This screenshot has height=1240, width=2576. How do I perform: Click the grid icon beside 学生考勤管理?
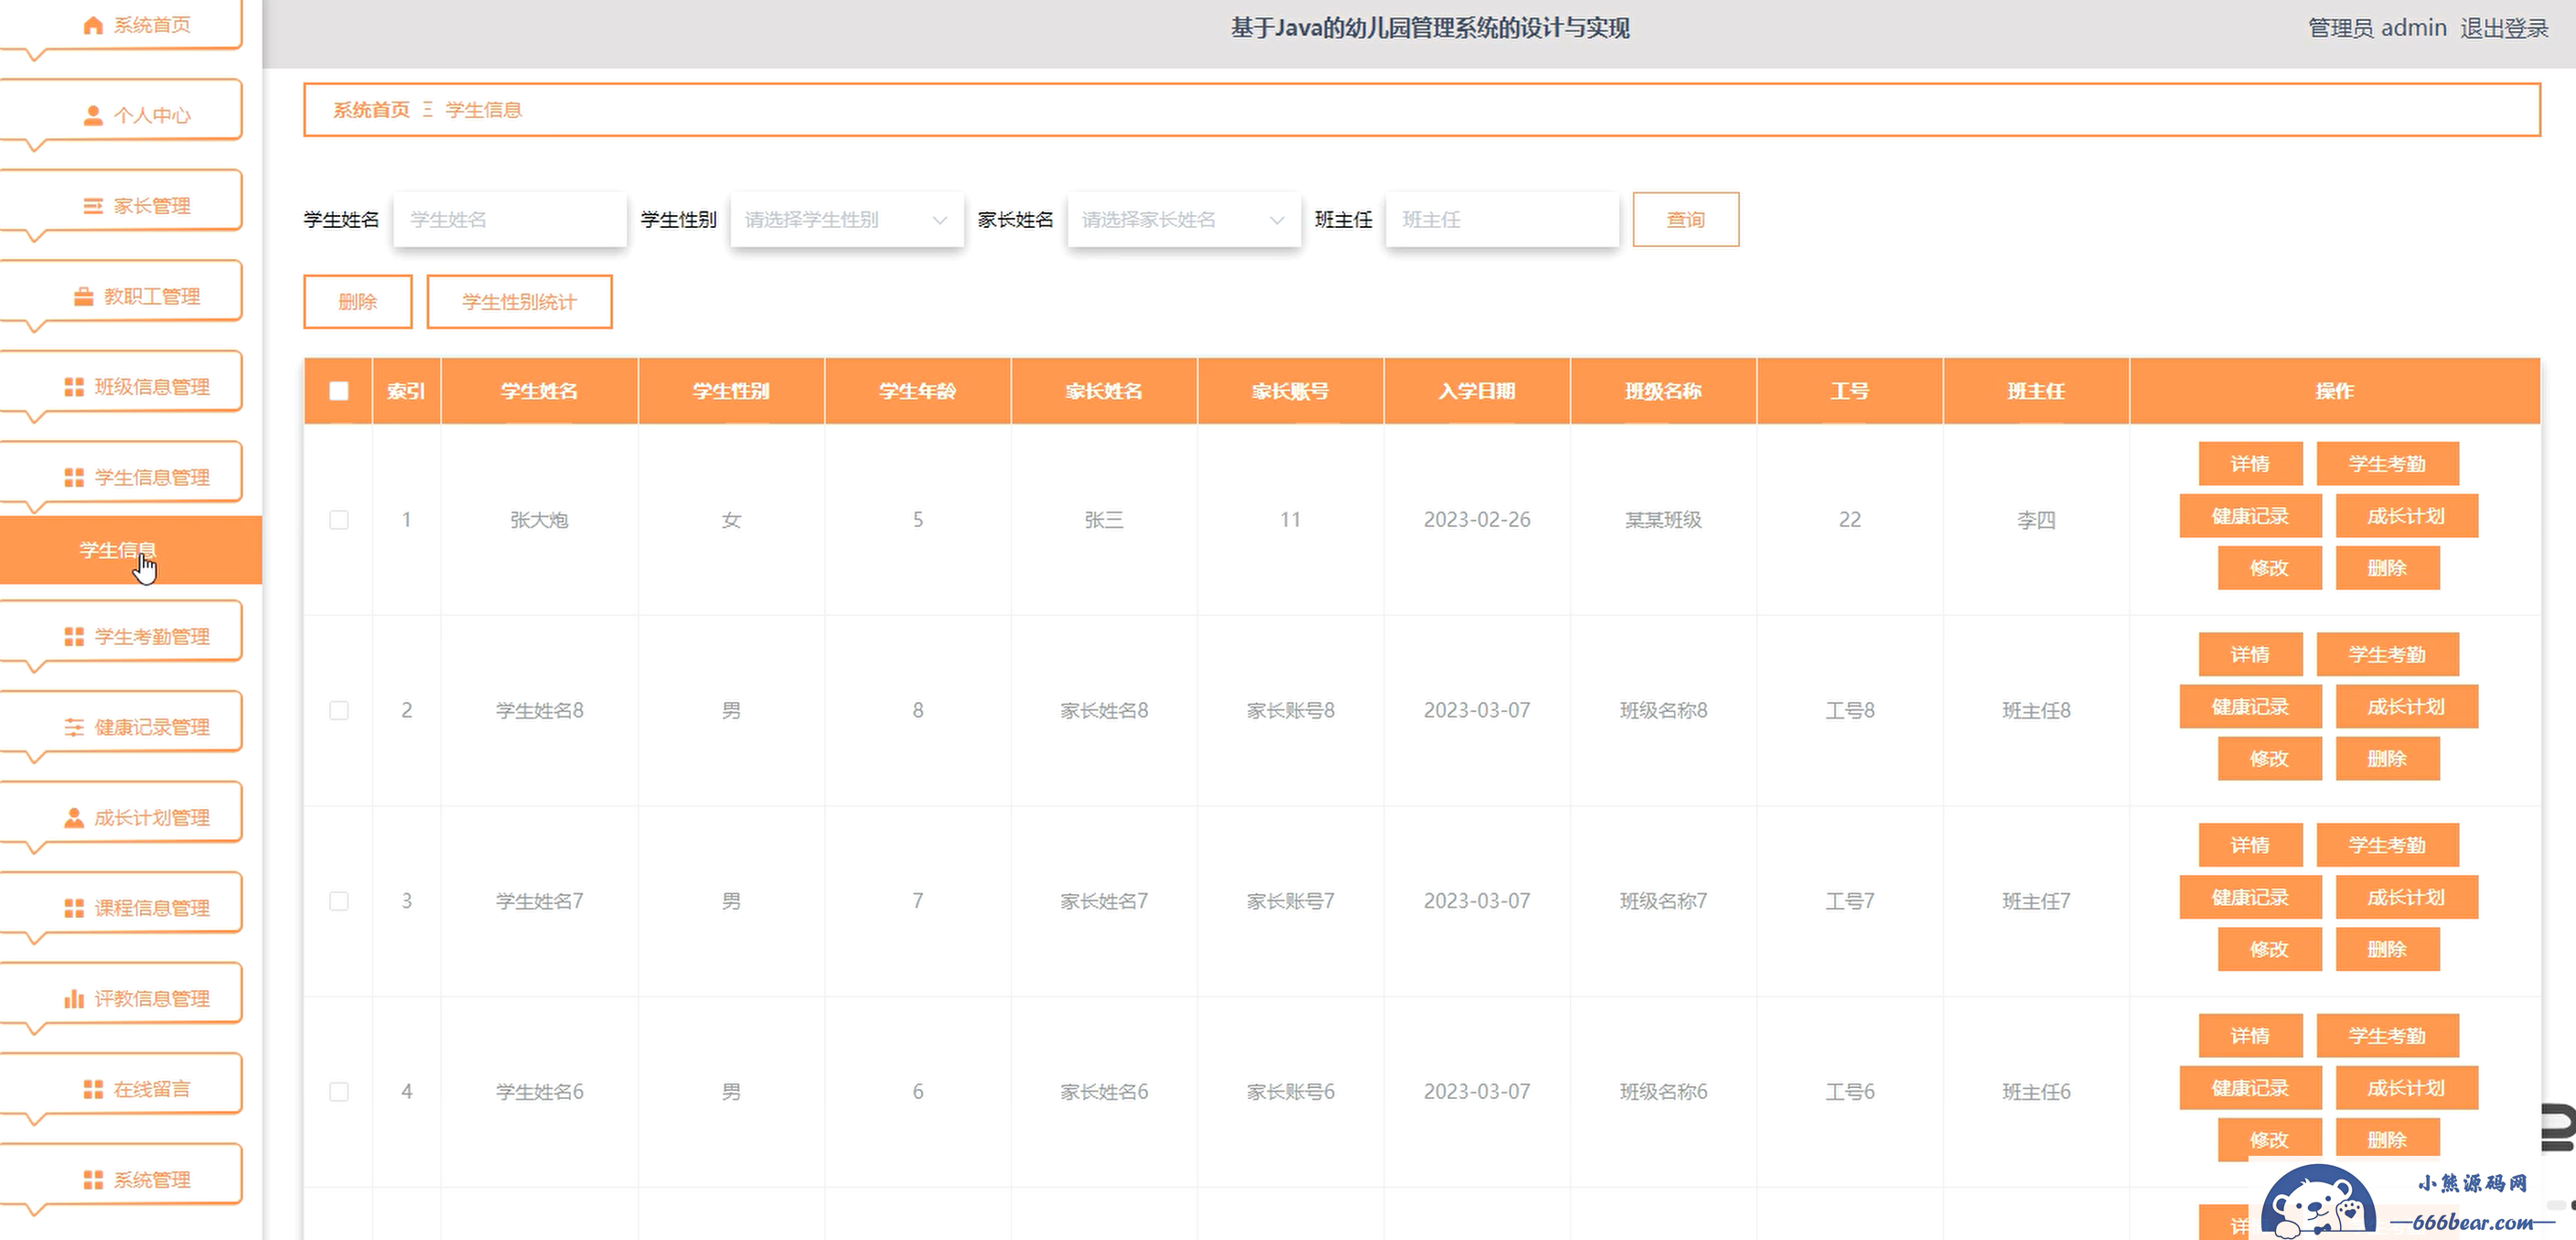tap(74, 637)
